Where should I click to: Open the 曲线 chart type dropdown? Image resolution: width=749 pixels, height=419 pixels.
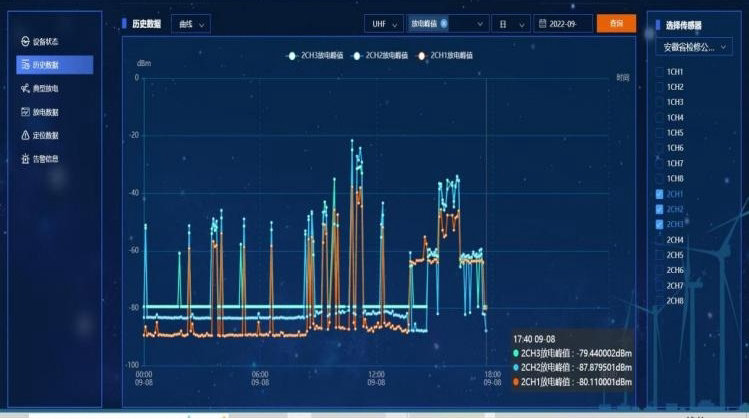(x=191, y=22)
